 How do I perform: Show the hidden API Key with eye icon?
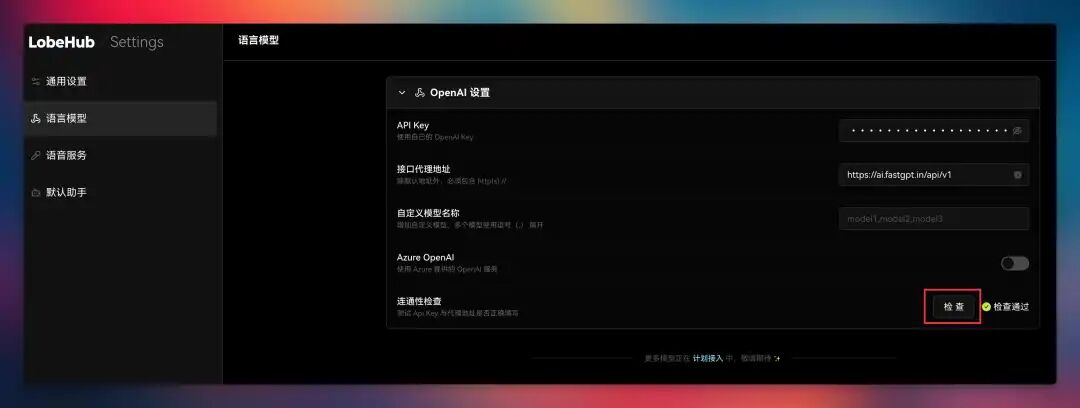pyautogui.click(x=1017, y=131)
